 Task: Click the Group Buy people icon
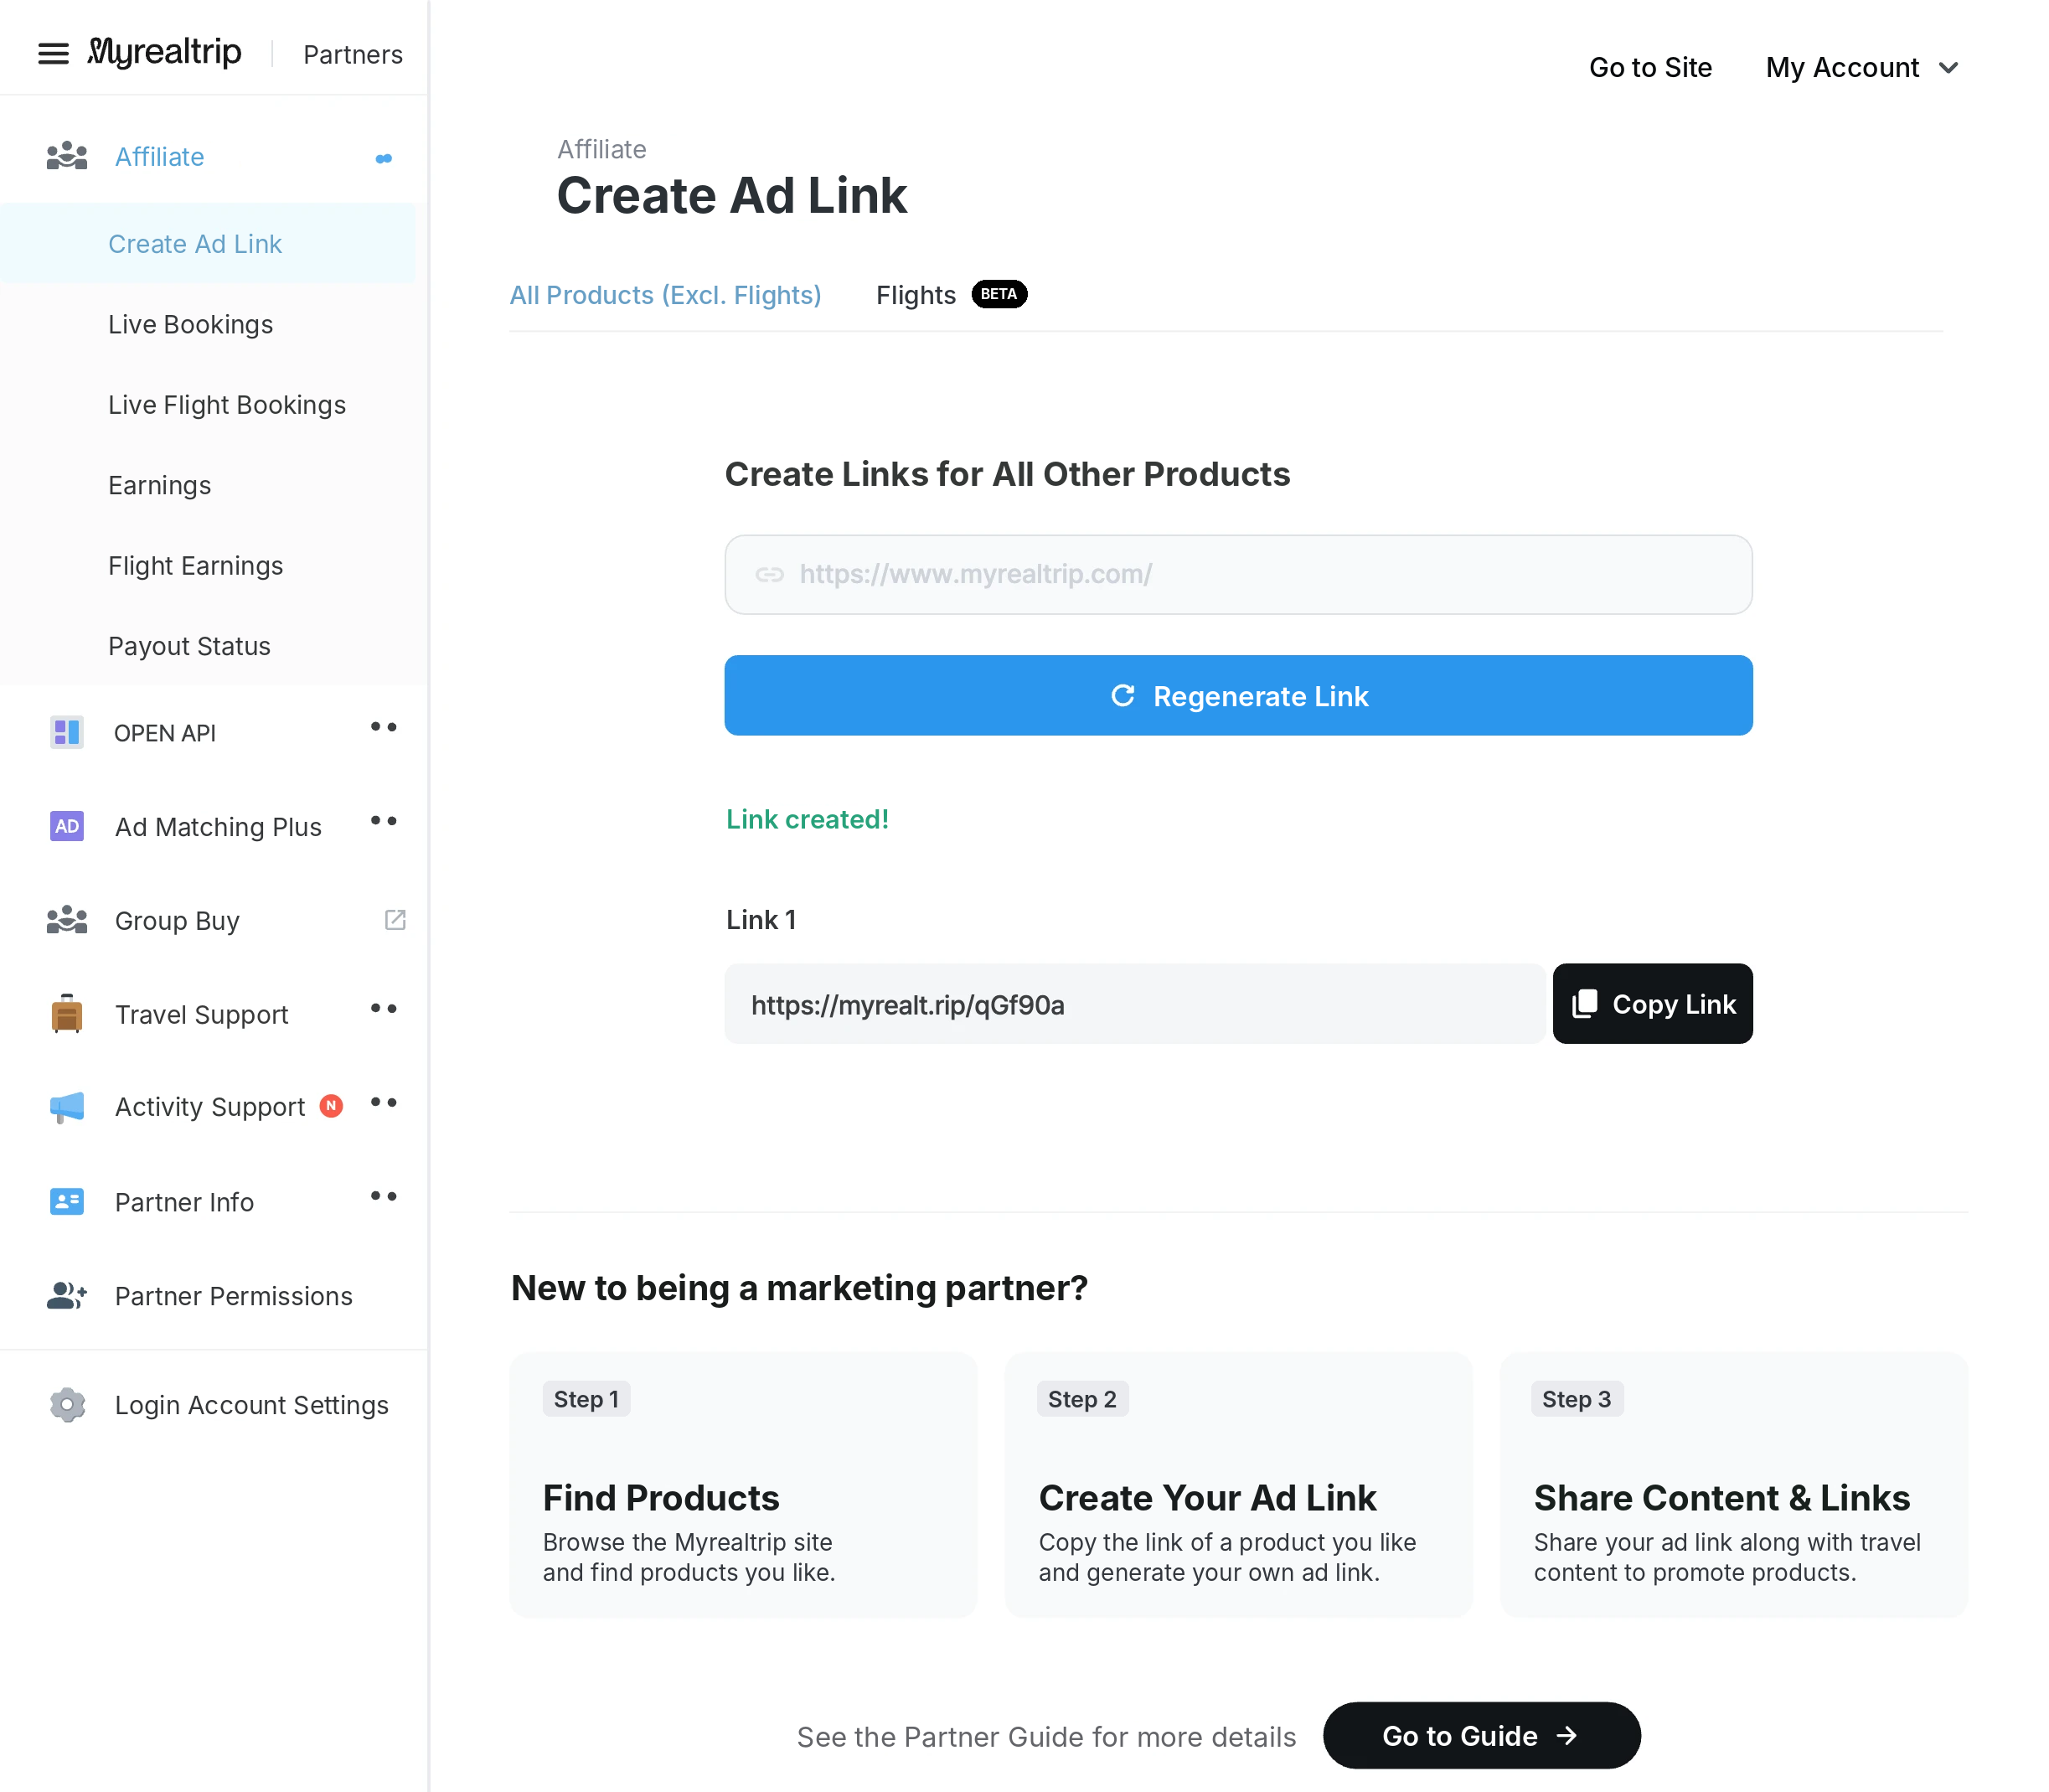pos(67,920)
